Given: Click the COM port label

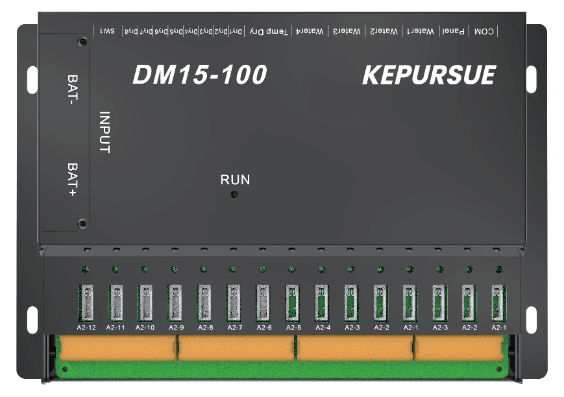Looking at the screenshot, I should point(483,32).
